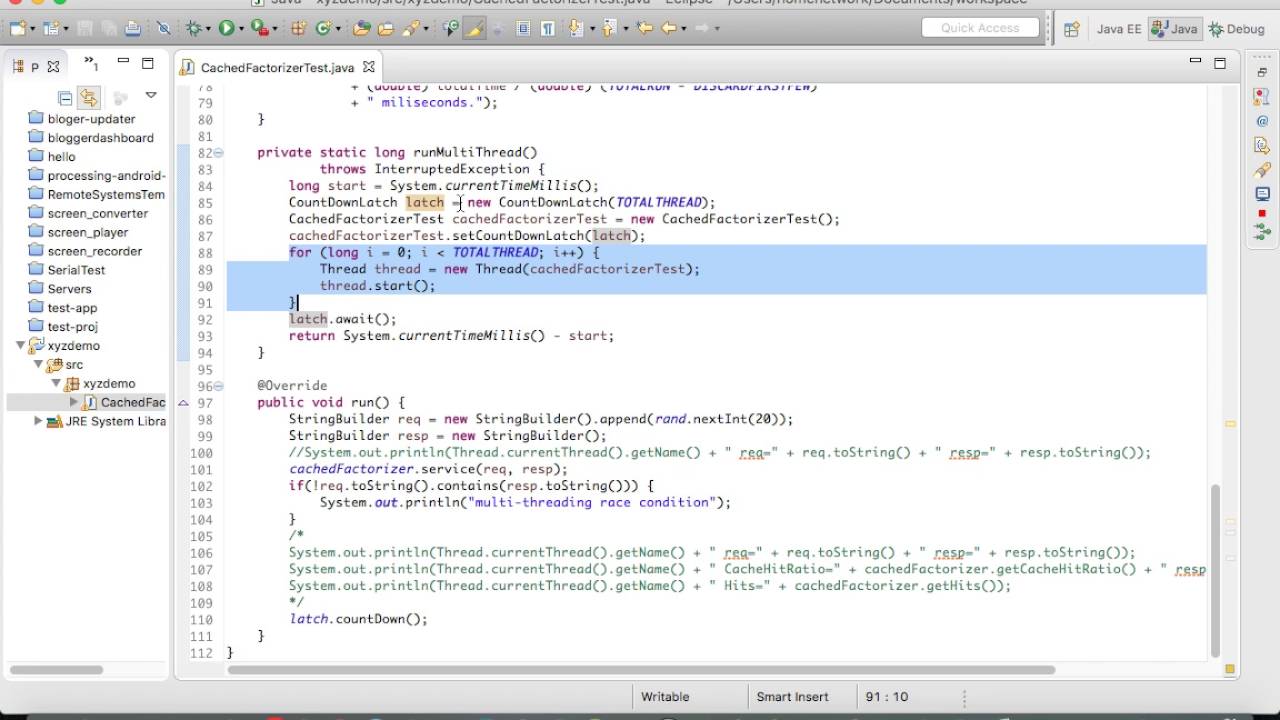Click the Package Explorer horizontal scrollbar
This screenshot has width=1280, height=720.
pyautogui.click(x=56, y=670)
